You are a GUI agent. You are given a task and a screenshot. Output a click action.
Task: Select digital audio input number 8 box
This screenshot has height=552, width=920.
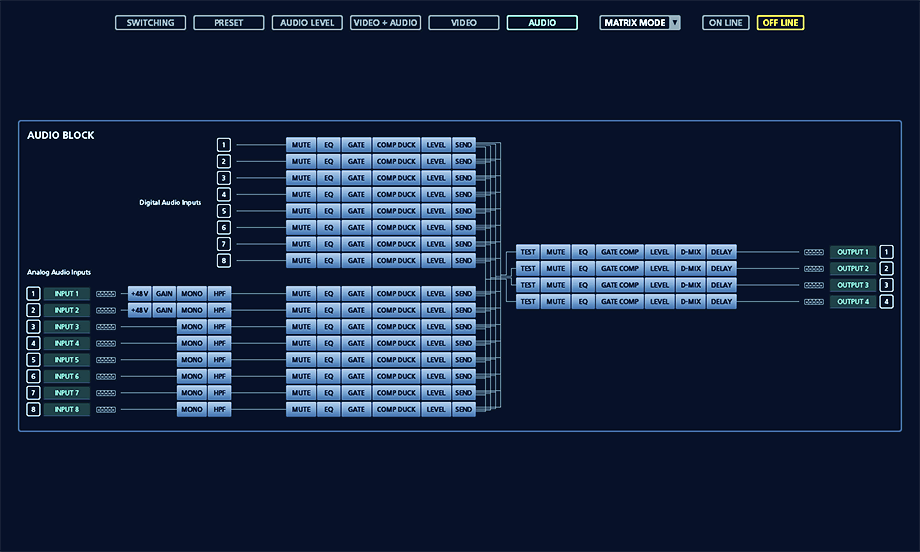tap(224, 261)
